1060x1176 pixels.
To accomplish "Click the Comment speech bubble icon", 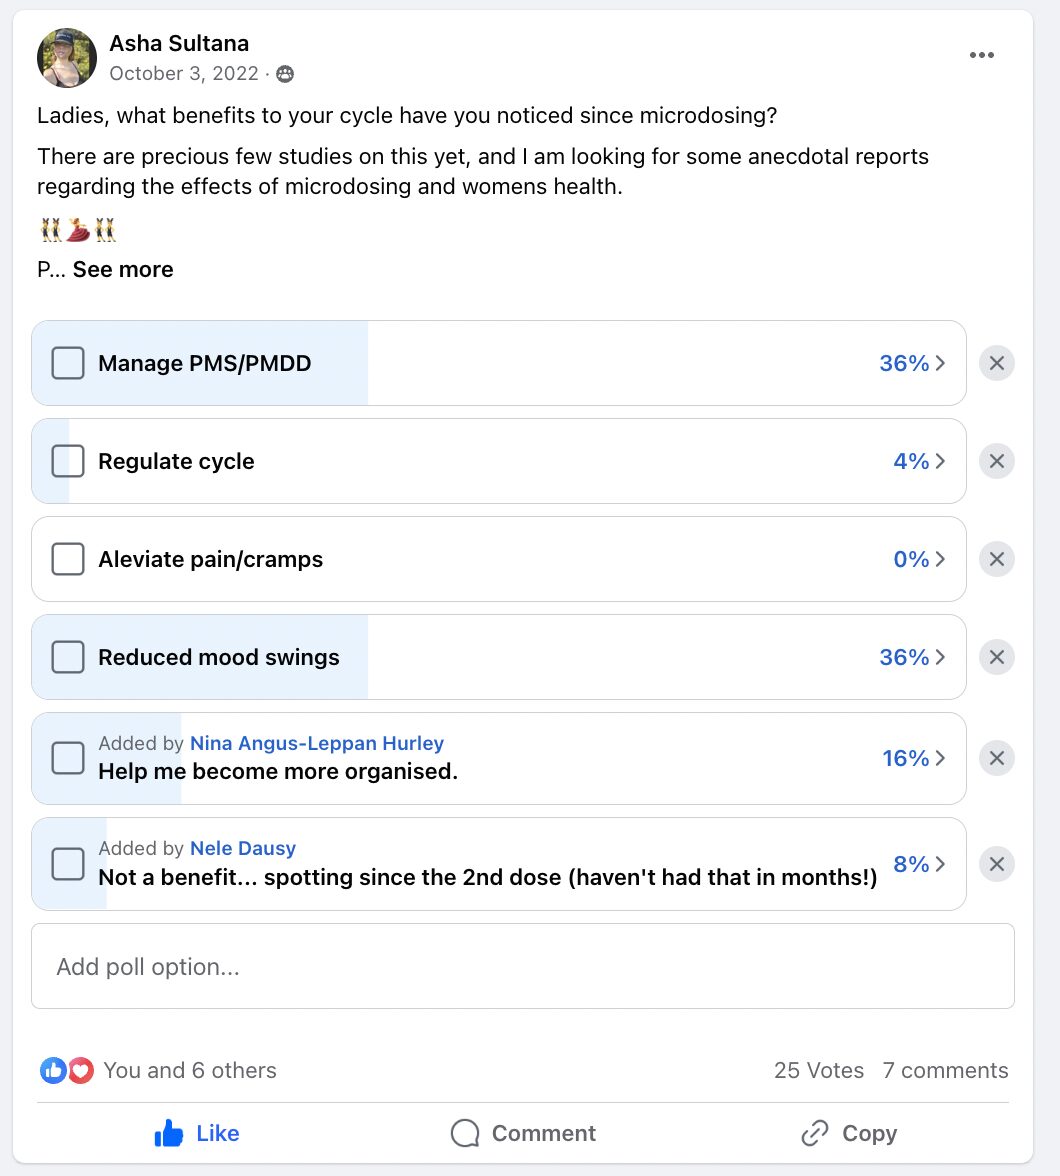I will pyautogui.click(x=465, y=1133).
